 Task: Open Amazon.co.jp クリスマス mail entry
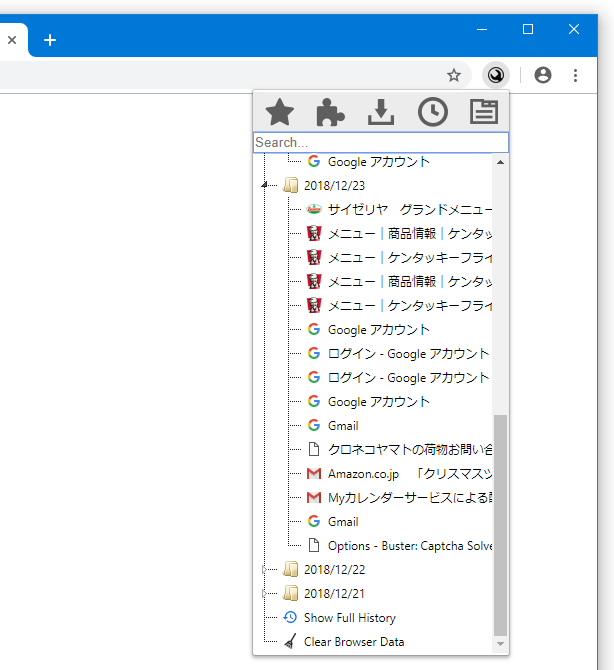[410, 474]
